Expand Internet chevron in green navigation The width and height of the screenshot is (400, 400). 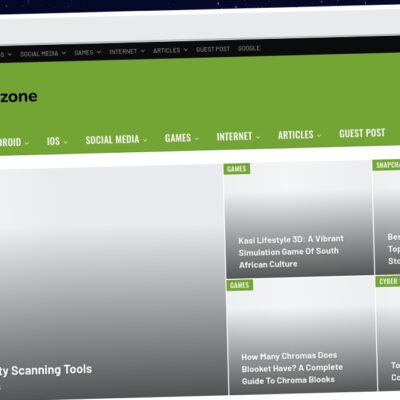click(x=258, y=137)
